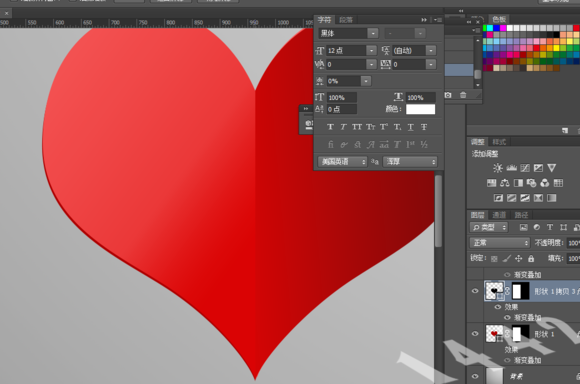Image resolution: width=580 pixels, height=384 pixels.
Task: Open the 样式 panel tab
Action: (x=499, y=142)
